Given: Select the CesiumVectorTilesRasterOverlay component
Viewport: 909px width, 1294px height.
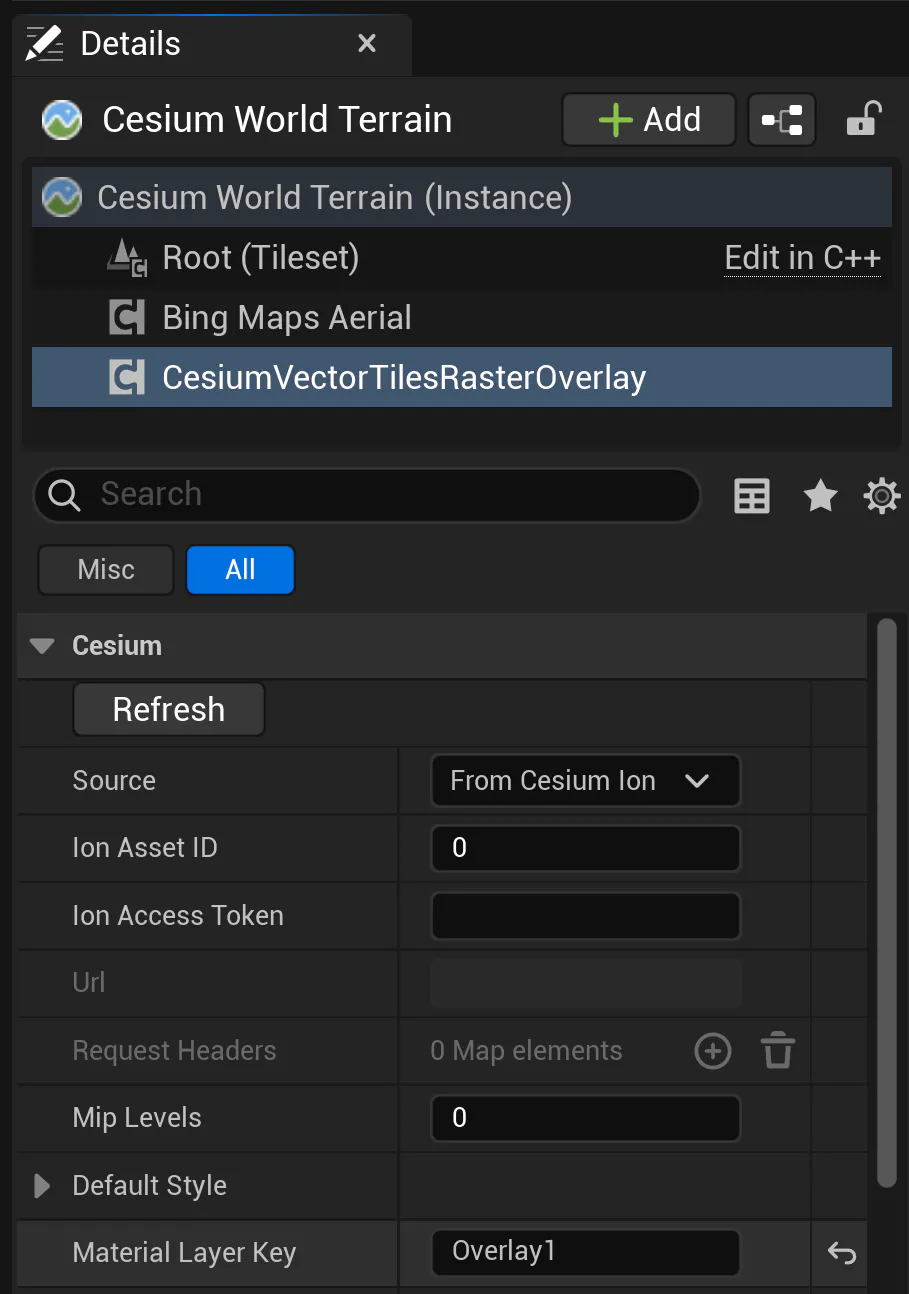Looking at the screenshot, I should (462, 377).
